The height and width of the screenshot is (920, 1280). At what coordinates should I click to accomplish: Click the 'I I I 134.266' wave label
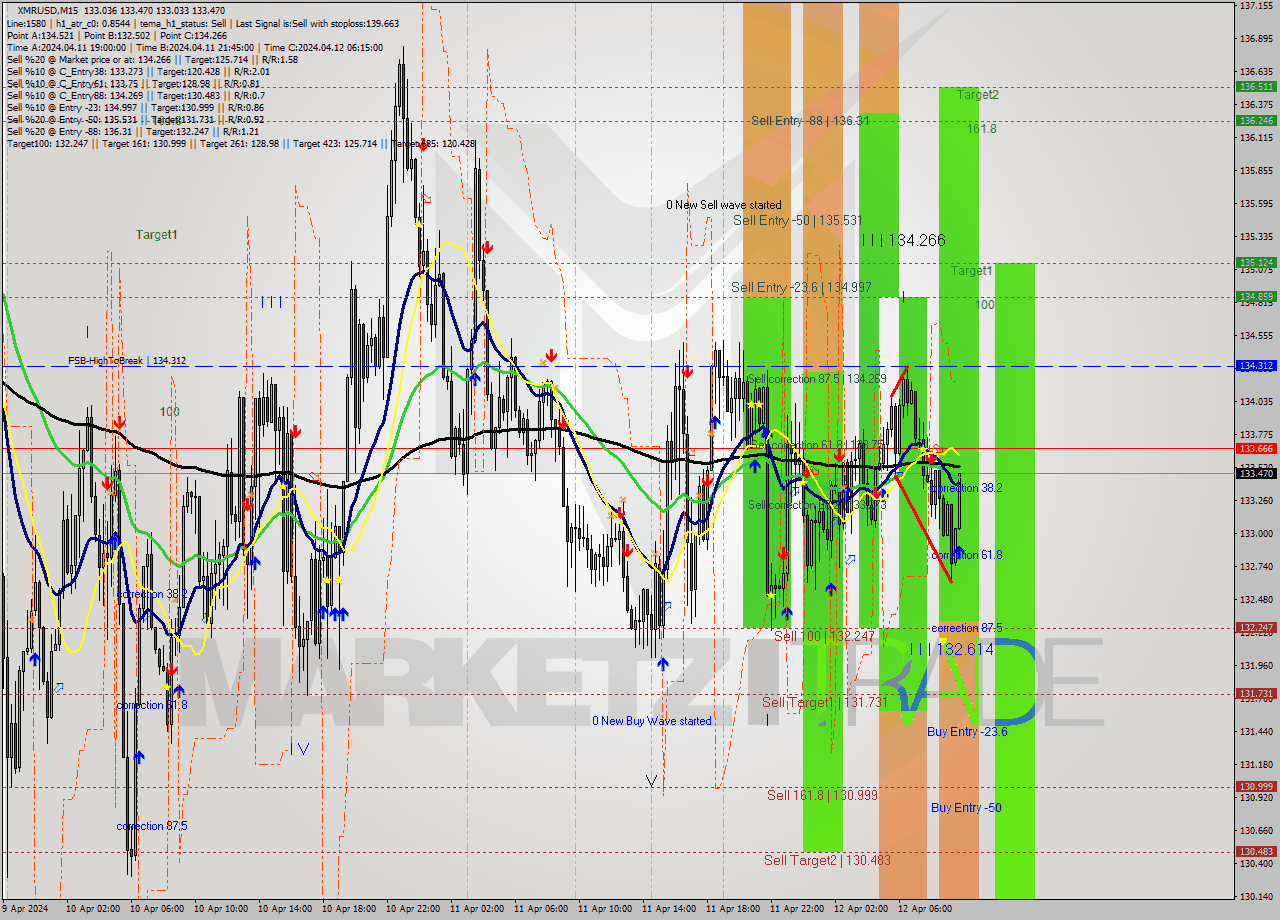click(903, 240)
